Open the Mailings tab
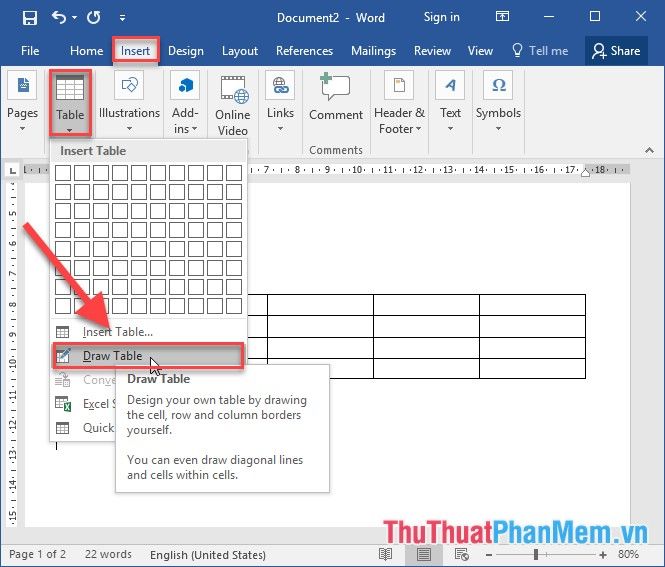 click(x=373, y=51)
